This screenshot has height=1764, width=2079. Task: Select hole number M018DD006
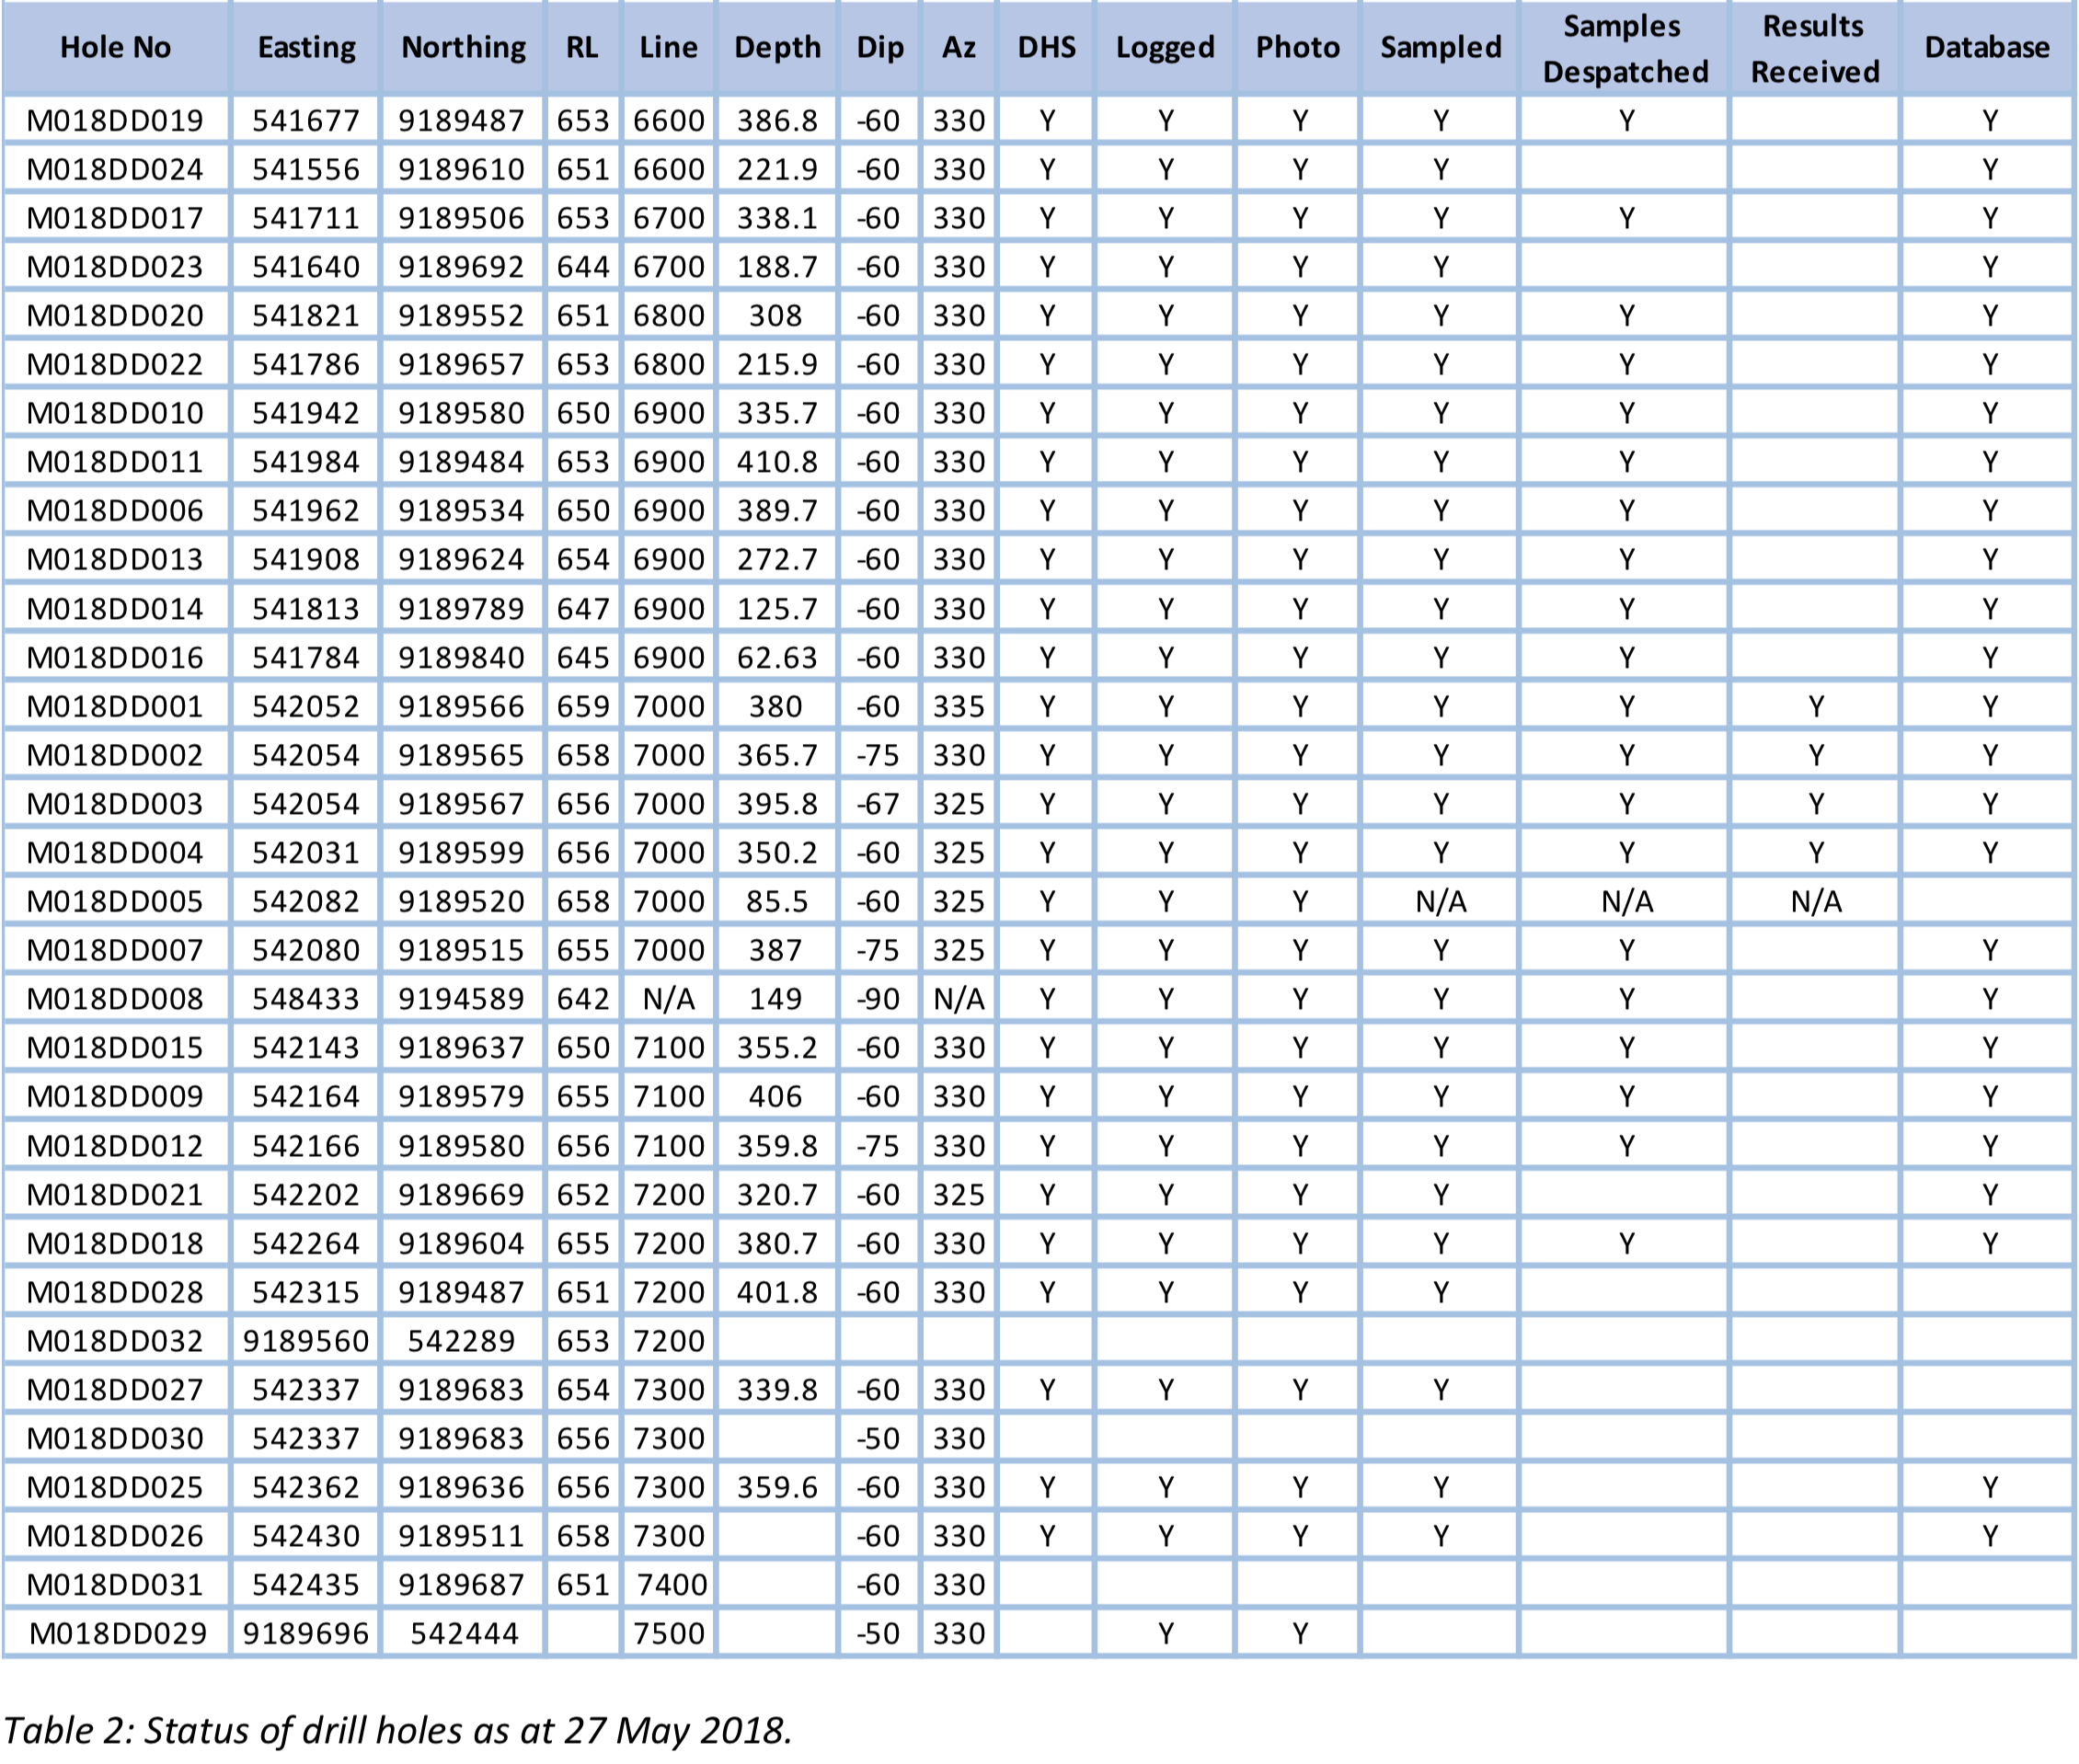pyautogui.click(x=115, y=511)
